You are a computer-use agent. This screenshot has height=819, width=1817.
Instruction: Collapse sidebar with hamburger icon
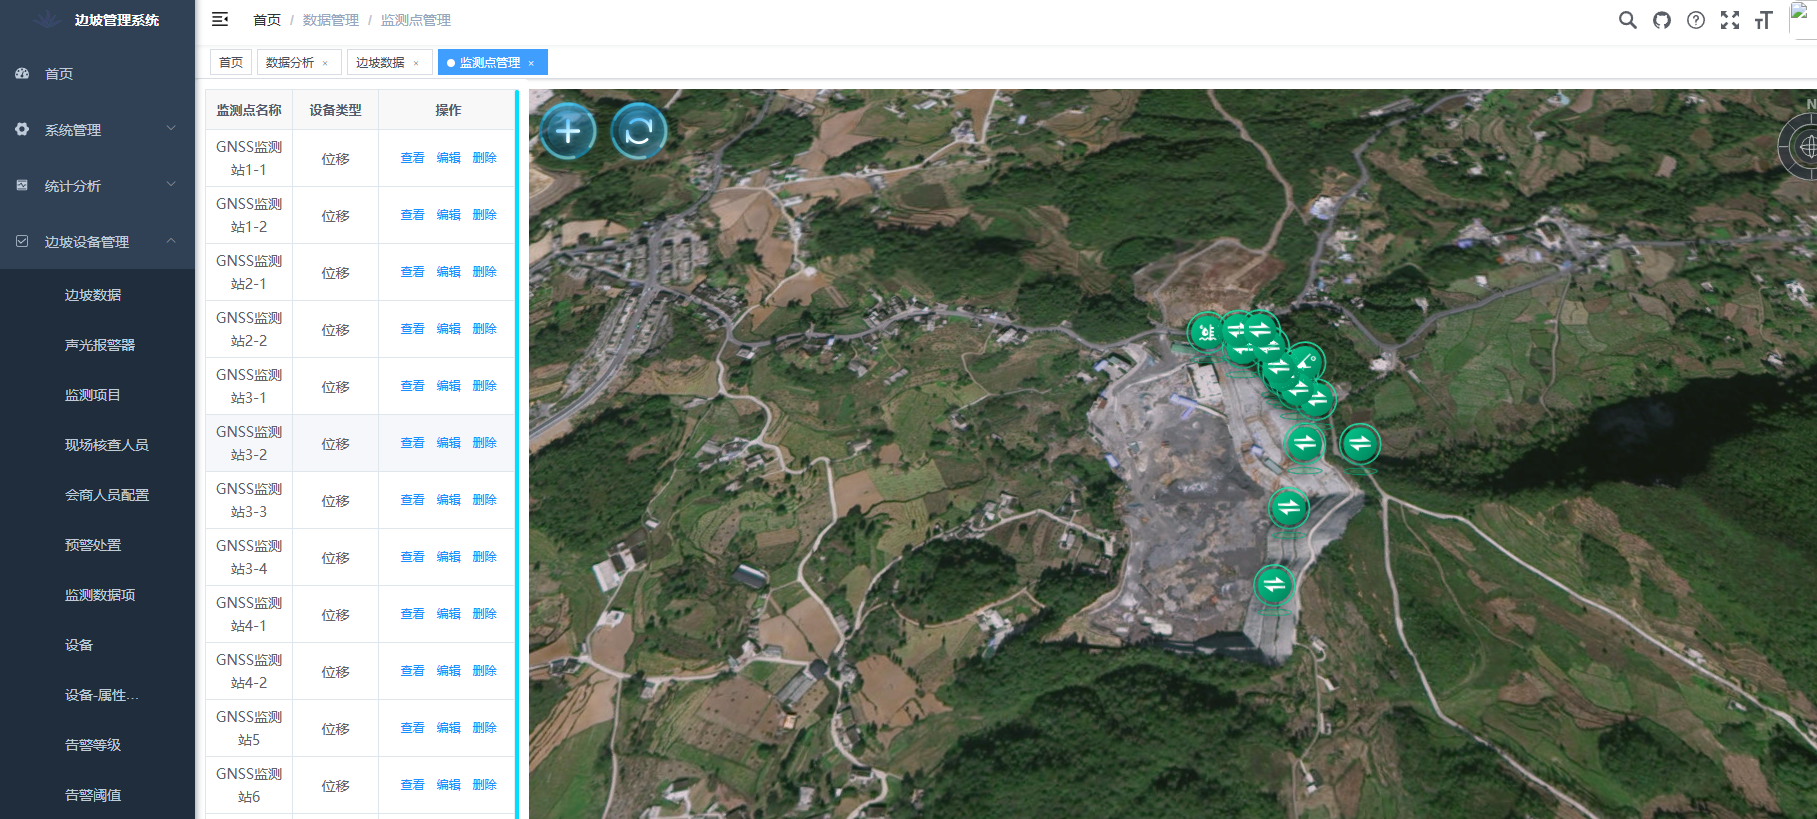click(220, 19)
